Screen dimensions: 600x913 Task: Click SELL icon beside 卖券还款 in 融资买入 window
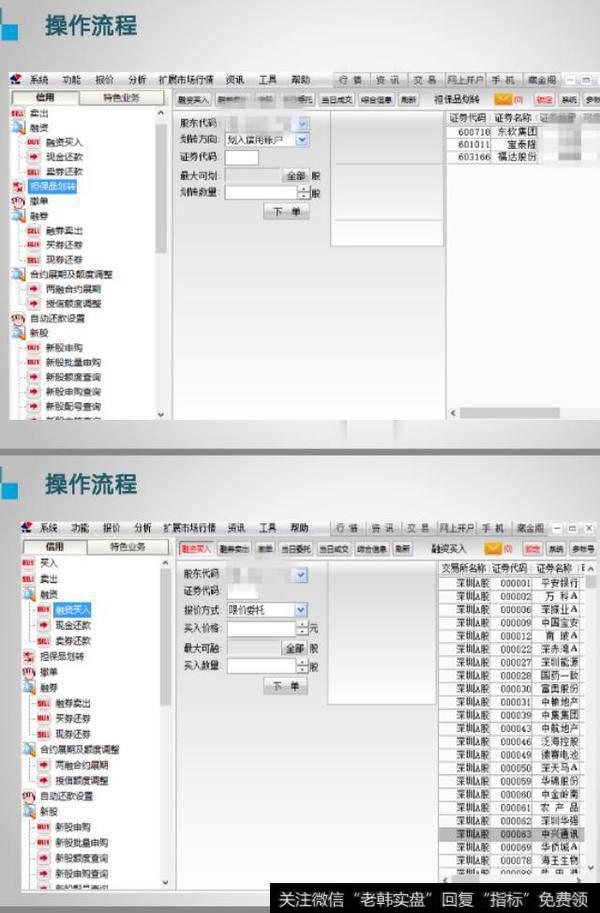coord(43,640)
